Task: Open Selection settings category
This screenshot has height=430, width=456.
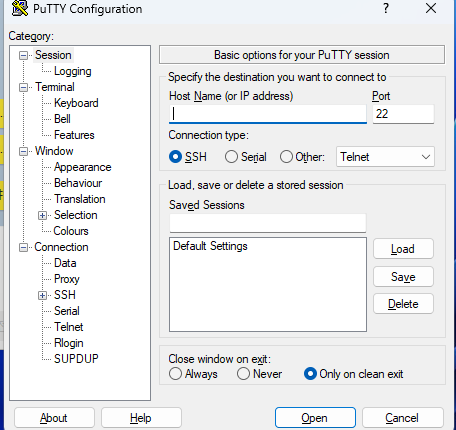Action: point(76,215)
